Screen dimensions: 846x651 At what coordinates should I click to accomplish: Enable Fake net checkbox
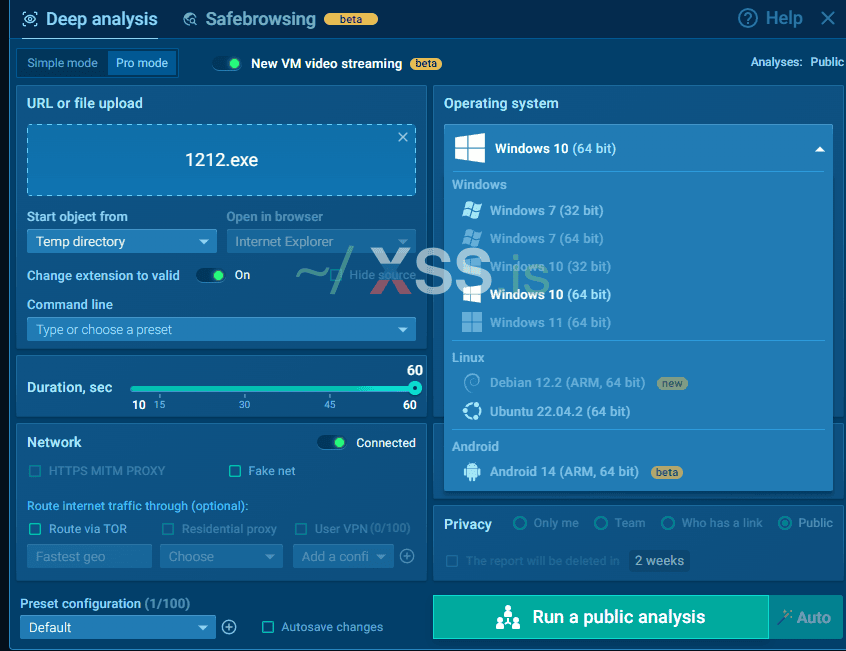pos(235,471)
